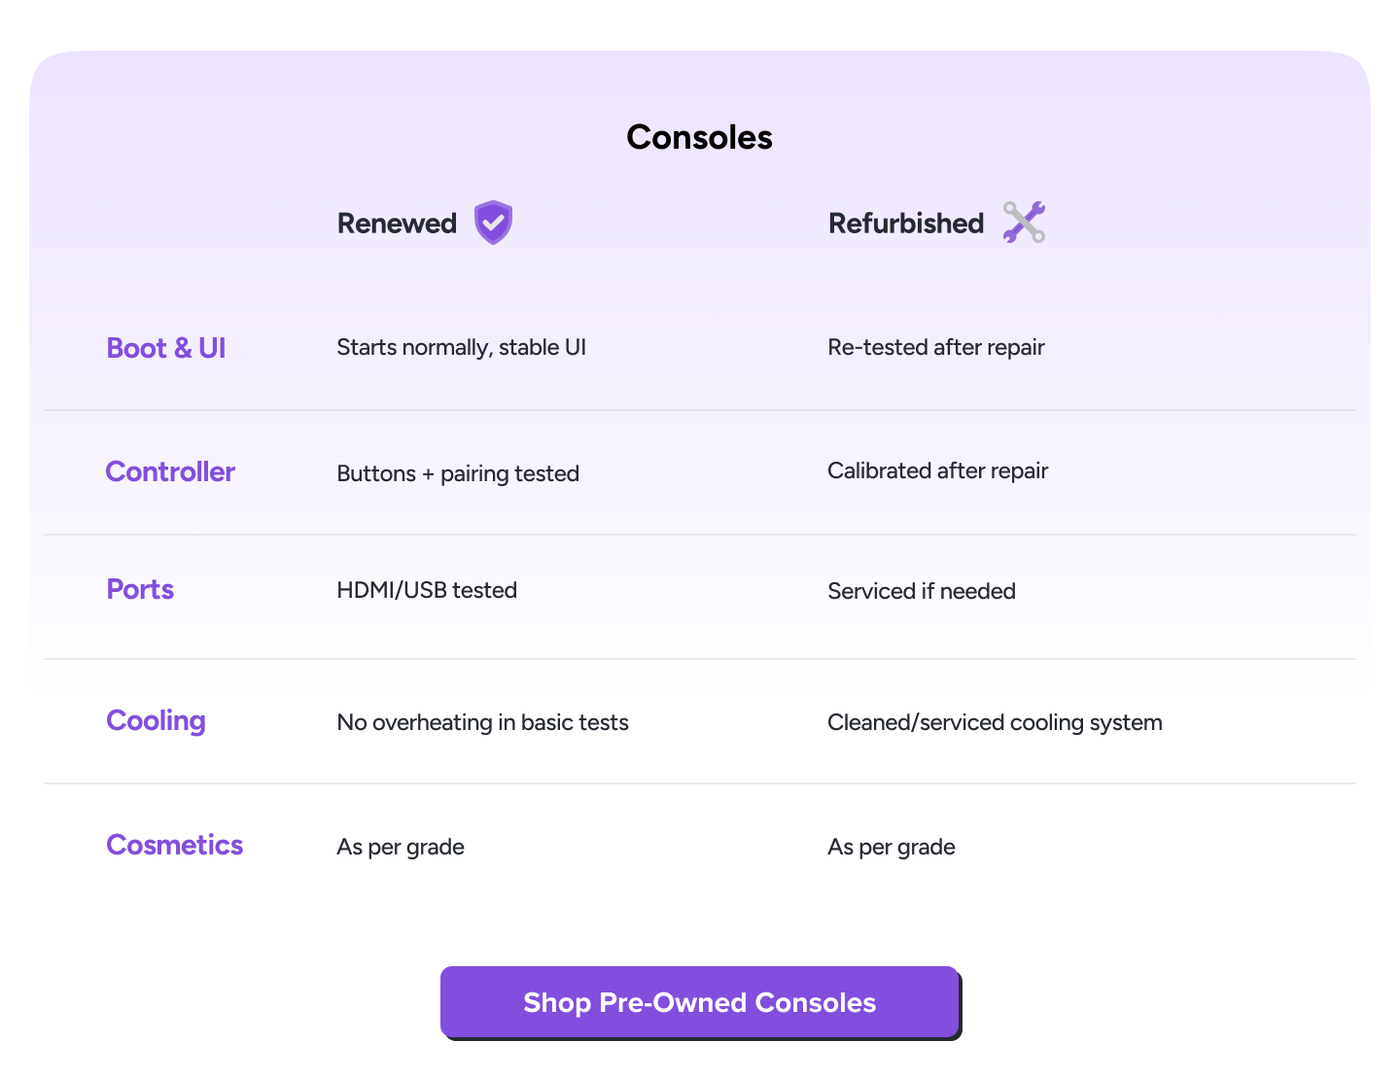Click 'Serviced if needed' text
1400x1078 pixels.
922,591
